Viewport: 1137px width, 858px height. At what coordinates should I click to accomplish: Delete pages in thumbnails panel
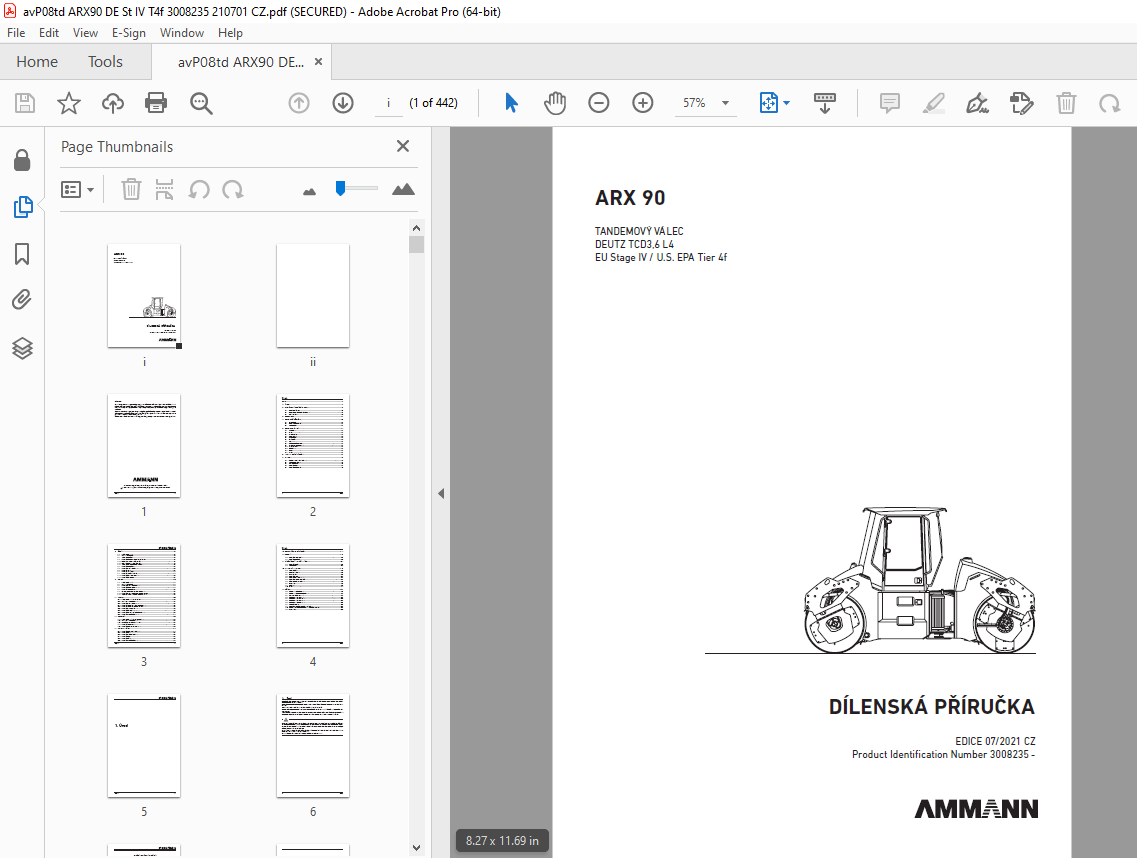(x=131, y=189)
